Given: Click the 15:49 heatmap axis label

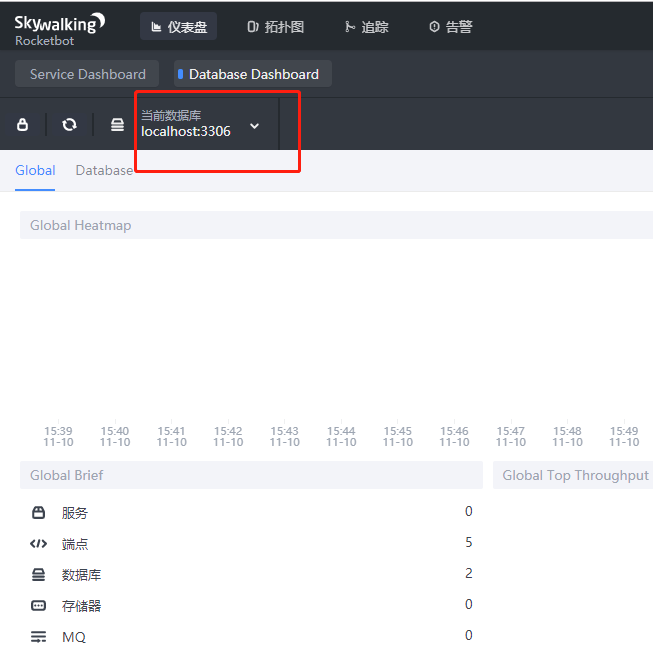Looking at the screenshot, I should click(624, 436).
